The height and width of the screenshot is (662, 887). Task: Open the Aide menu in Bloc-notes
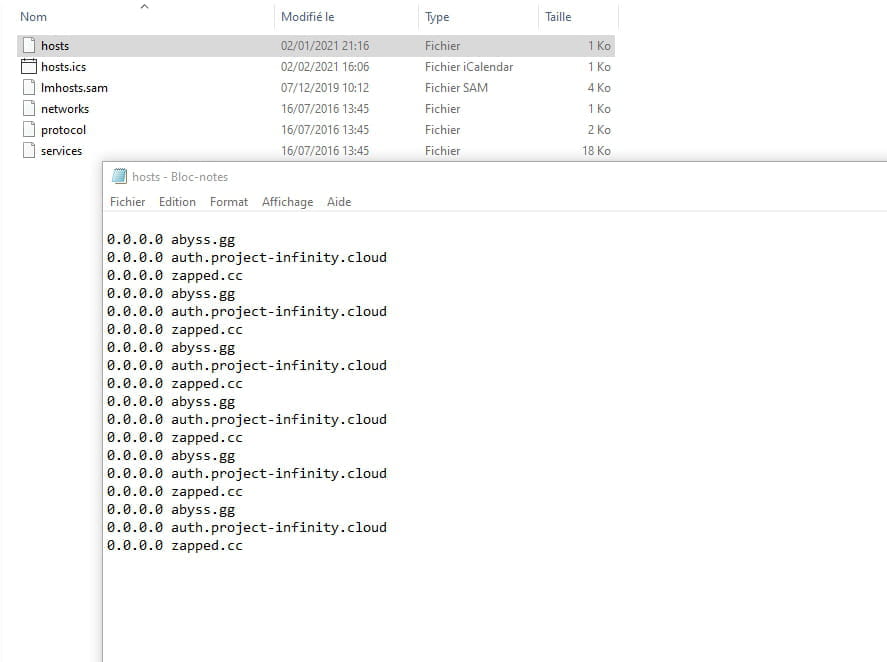point(339,202)
